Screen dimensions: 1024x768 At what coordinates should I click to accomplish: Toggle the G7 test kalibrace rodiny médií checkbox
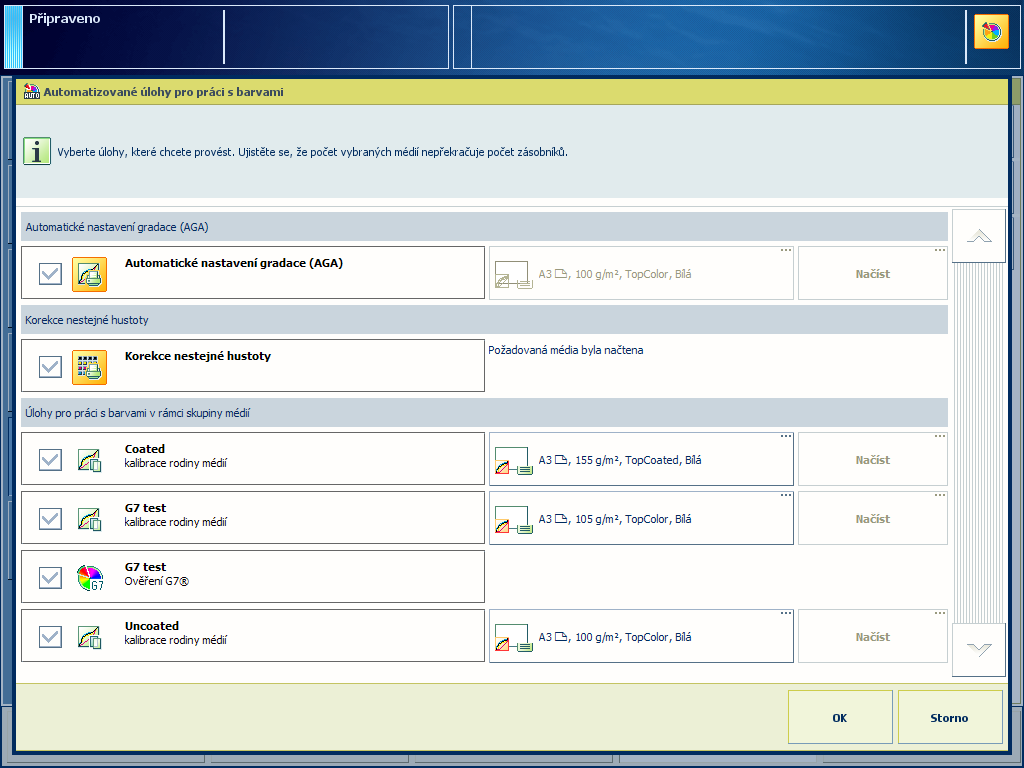[50, 519]
